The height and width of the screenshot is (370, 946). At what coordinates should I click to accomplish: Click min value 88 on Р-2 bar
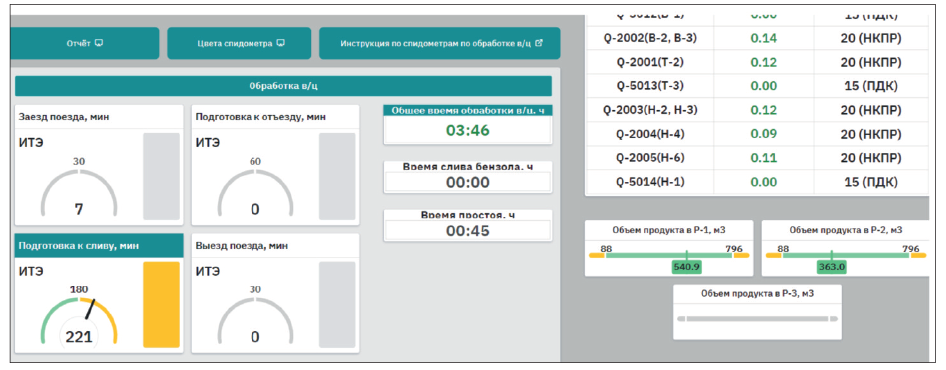783,249
